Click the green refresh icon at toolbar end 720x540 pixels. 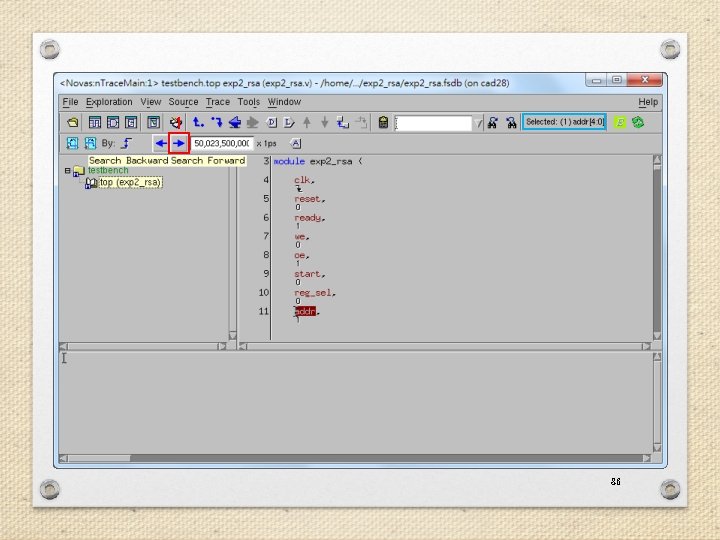[638, 123]
